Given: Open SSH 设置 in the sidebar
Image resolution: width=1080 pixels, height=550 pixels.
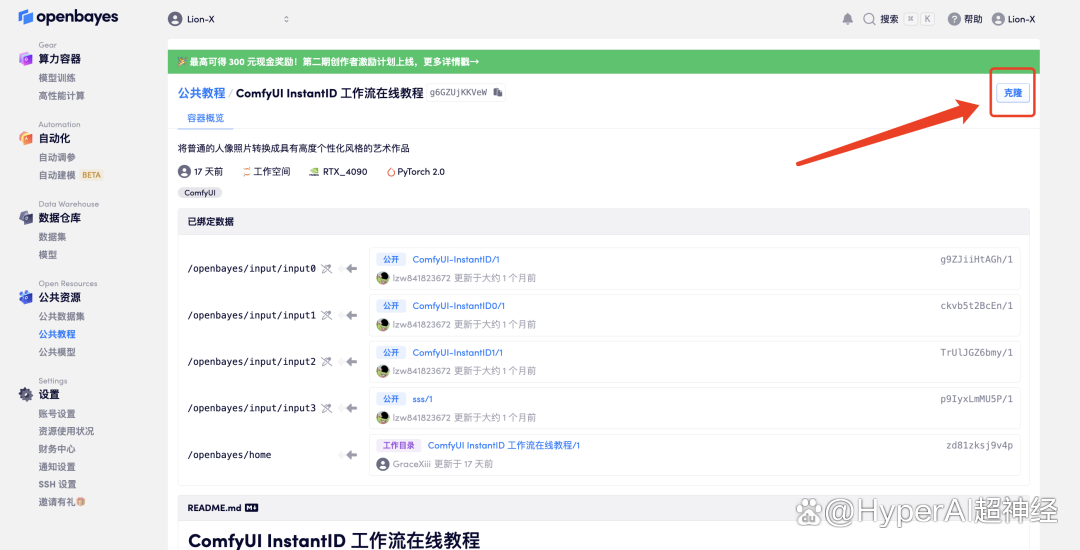Looking at the screenshot, I should click(57, 484).
